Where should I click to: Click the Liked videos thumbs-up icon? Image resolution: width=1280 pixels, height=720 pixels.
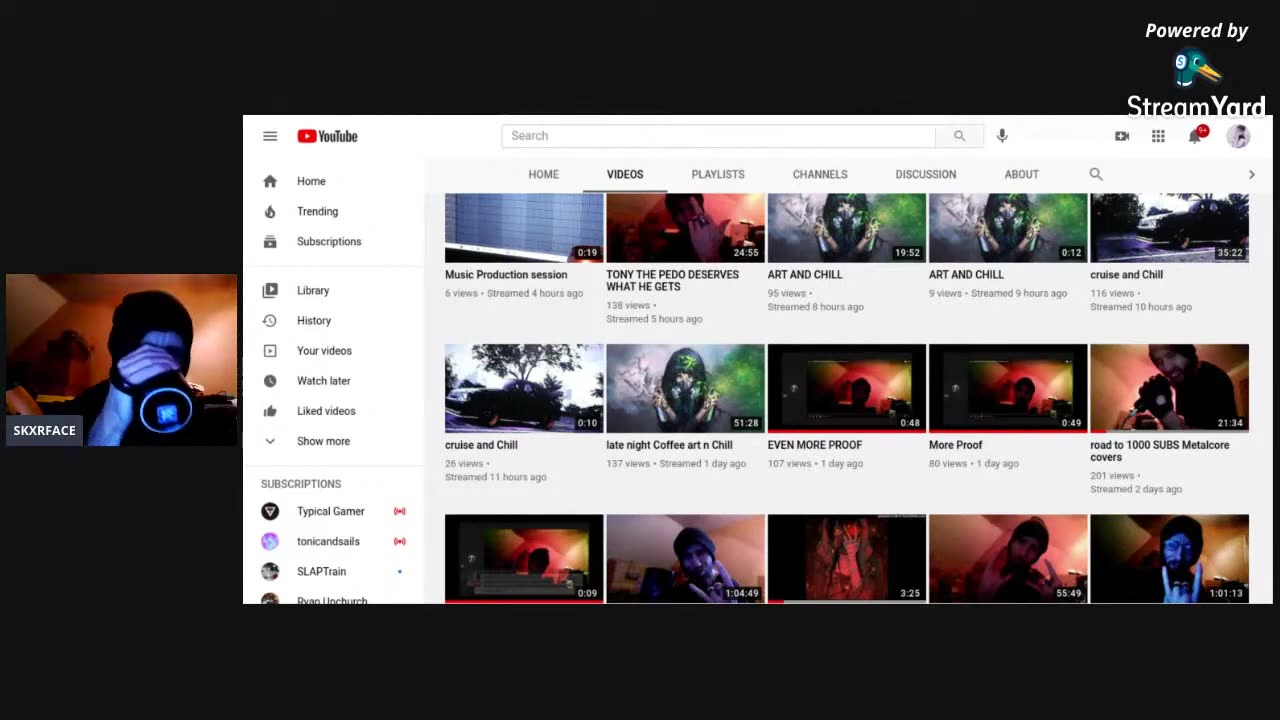click(270, 411)
